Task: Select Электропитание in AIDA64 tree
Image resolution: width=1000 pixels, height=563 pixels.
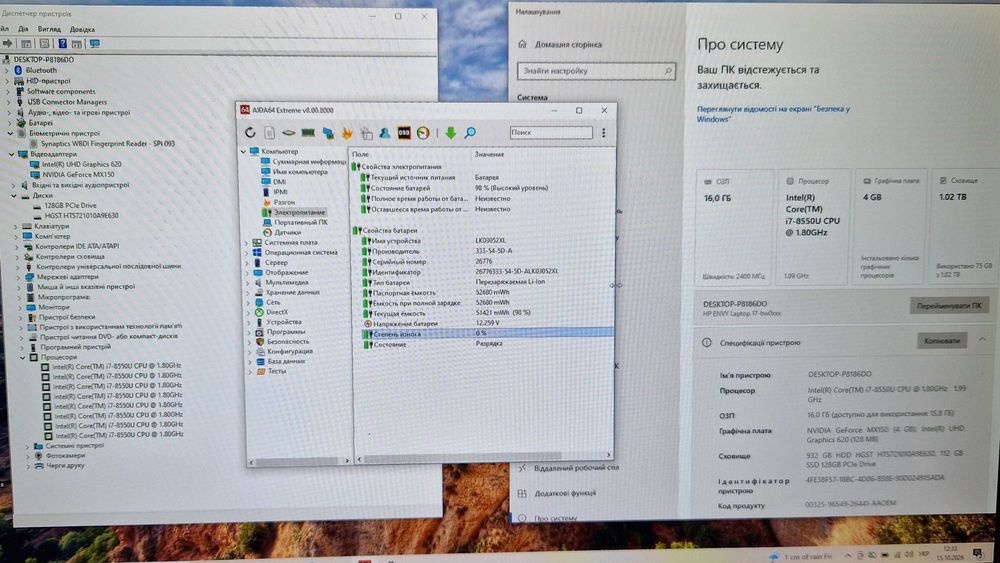Action: (299, 212)
